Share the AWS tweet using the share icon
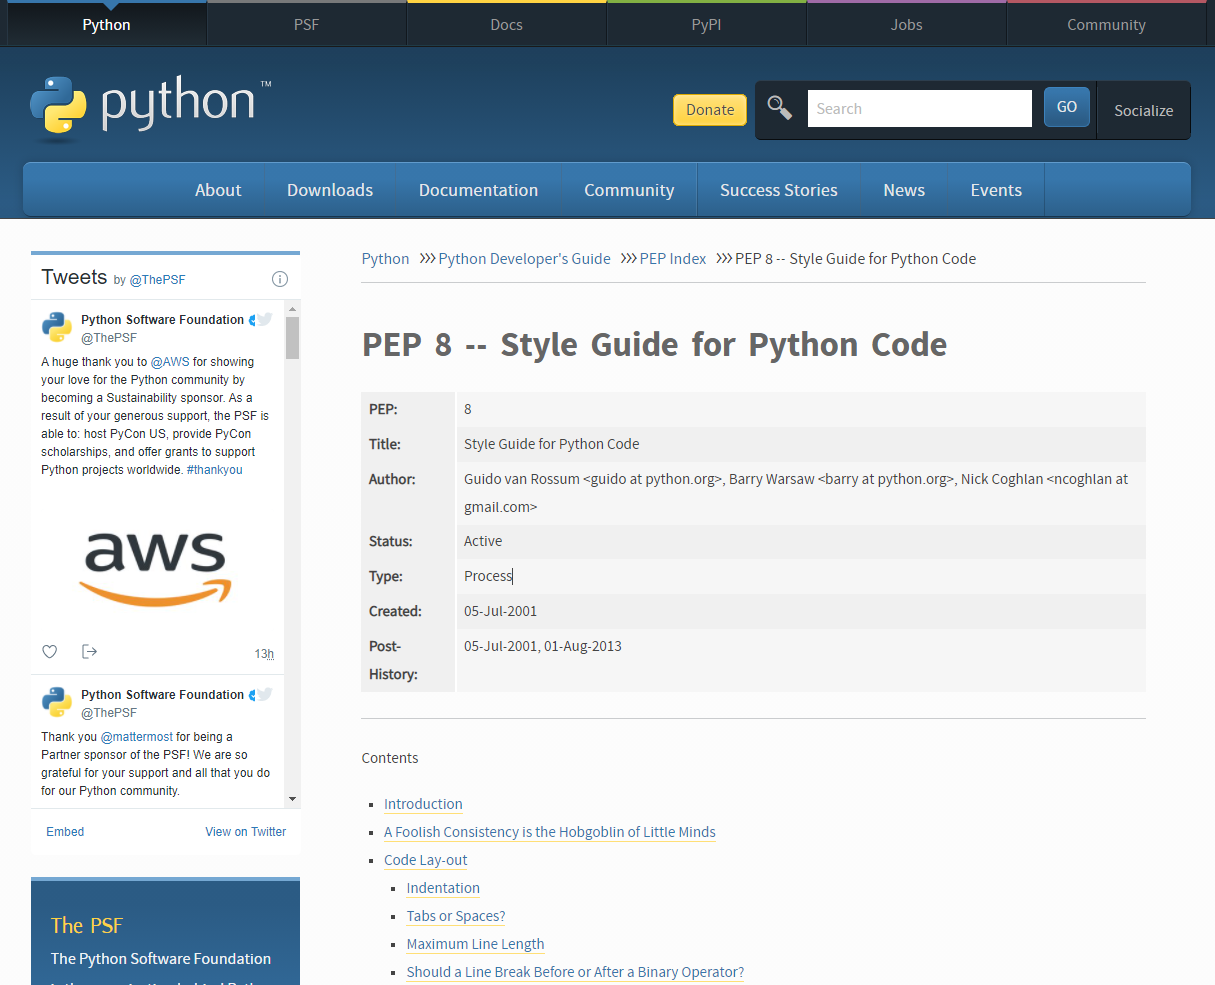Image resolution: width=1215 pixels, height=985 pixels. tap(89, 652)
